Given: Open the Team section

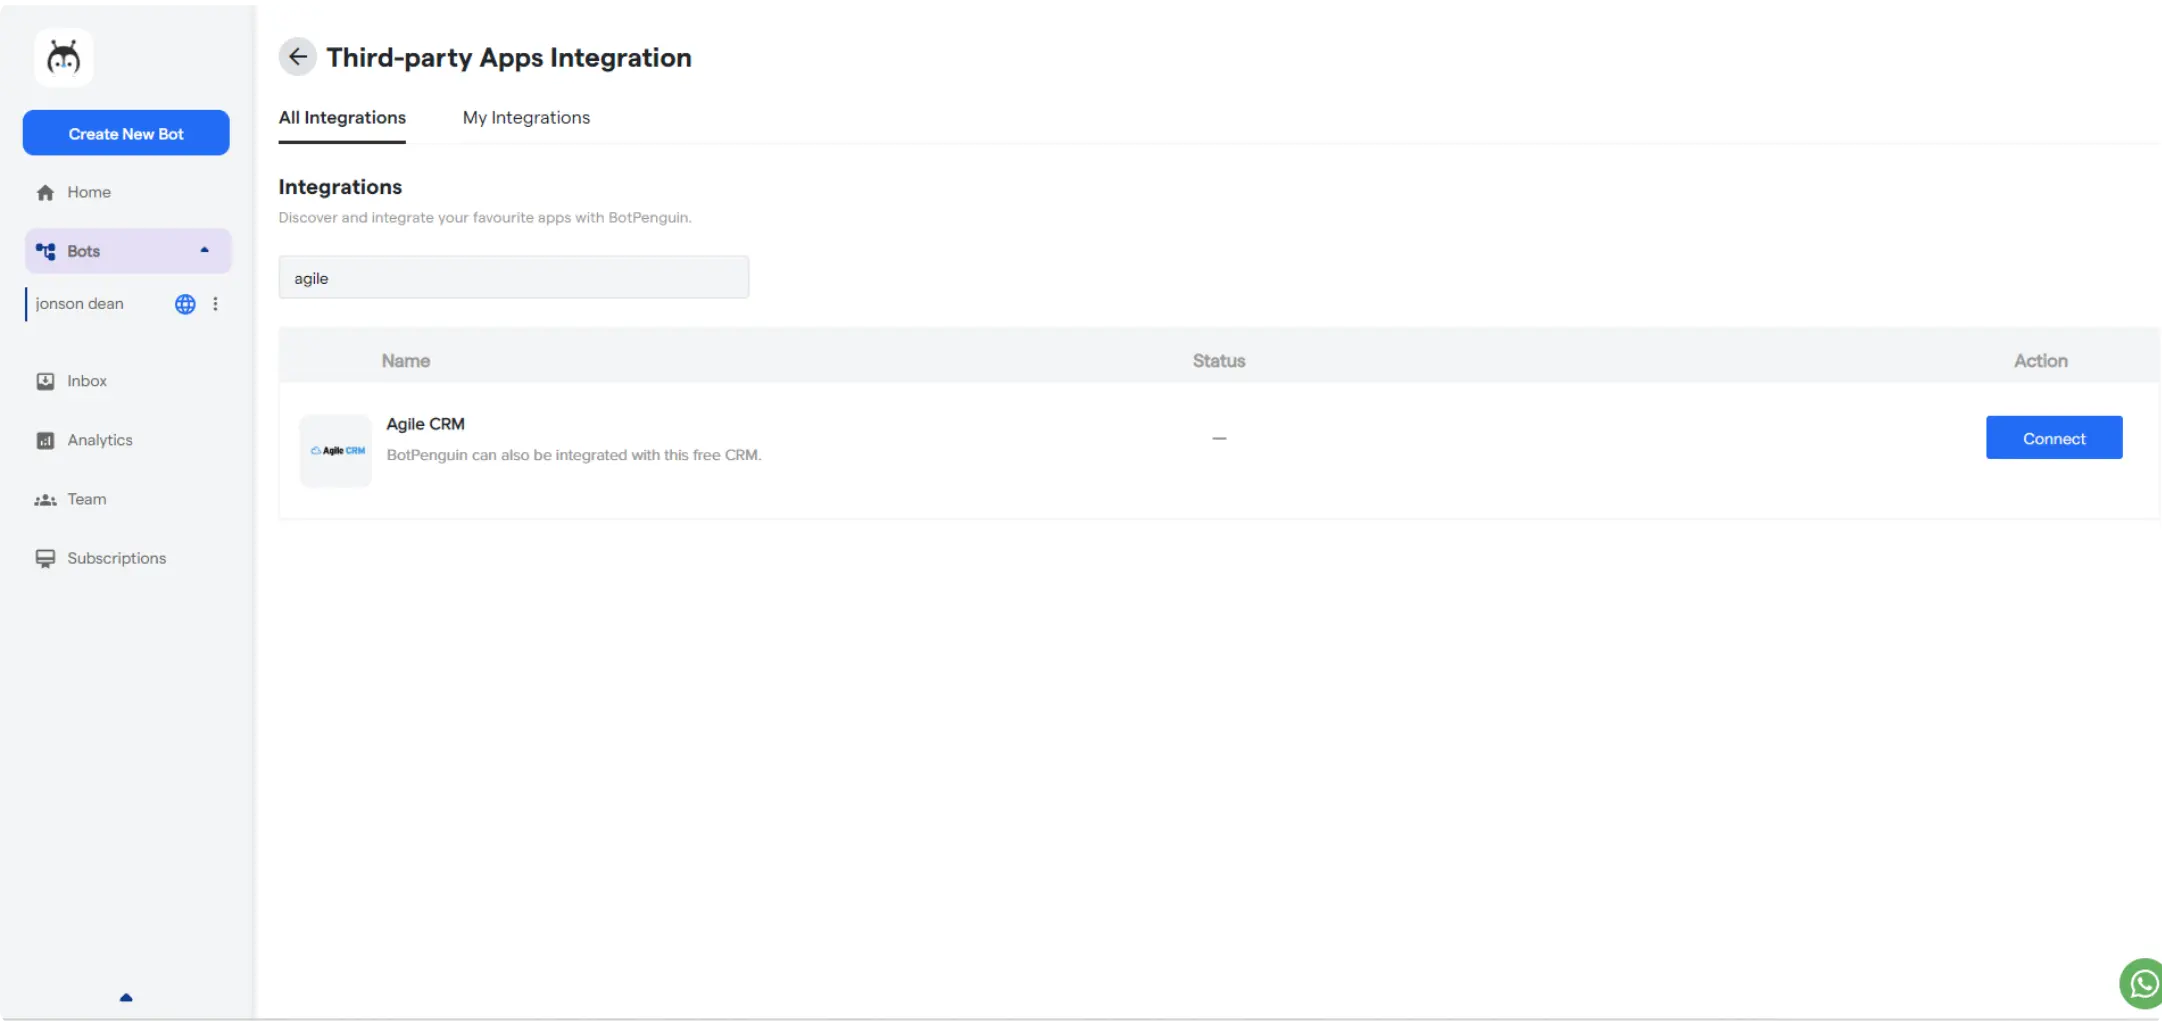Looking at the screenshot, I should point(86,498).
